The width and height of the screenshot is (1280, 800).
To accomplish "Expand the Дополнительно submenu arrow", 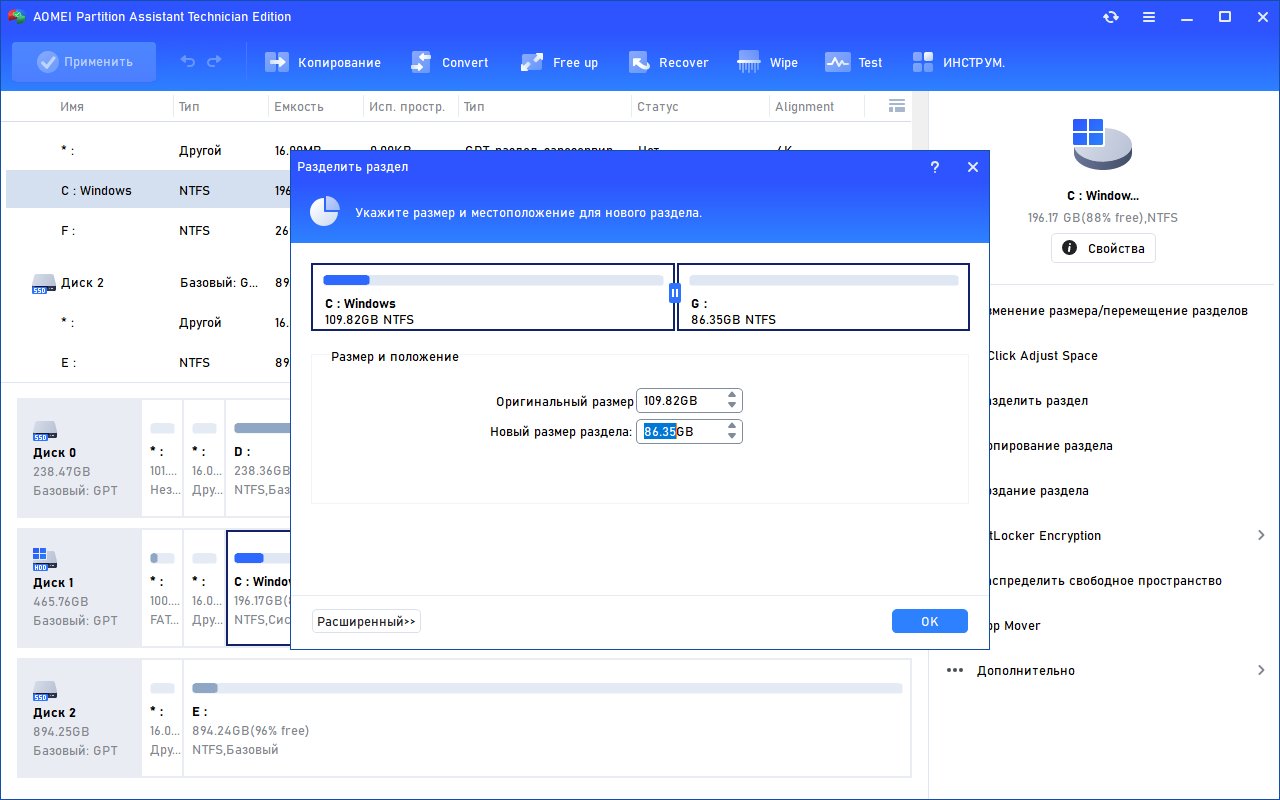I will (x=1261, y=671).
